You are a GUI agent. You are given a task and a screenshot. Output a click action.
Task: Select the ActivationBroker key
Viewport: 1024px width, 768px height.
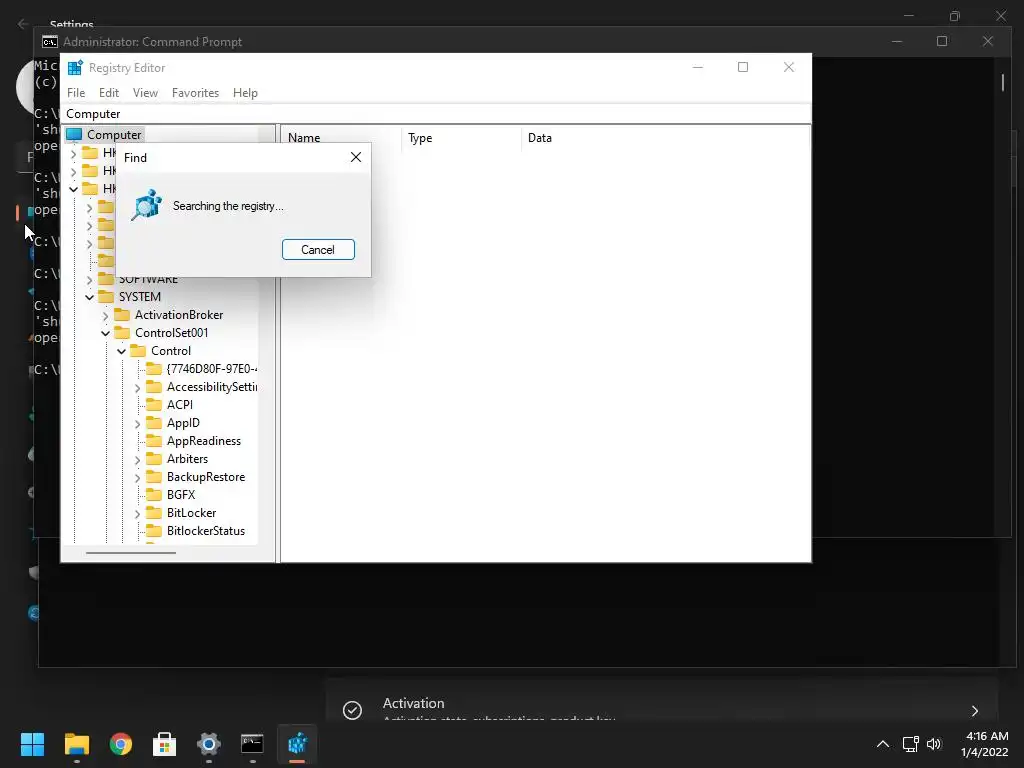pos(179,315)
